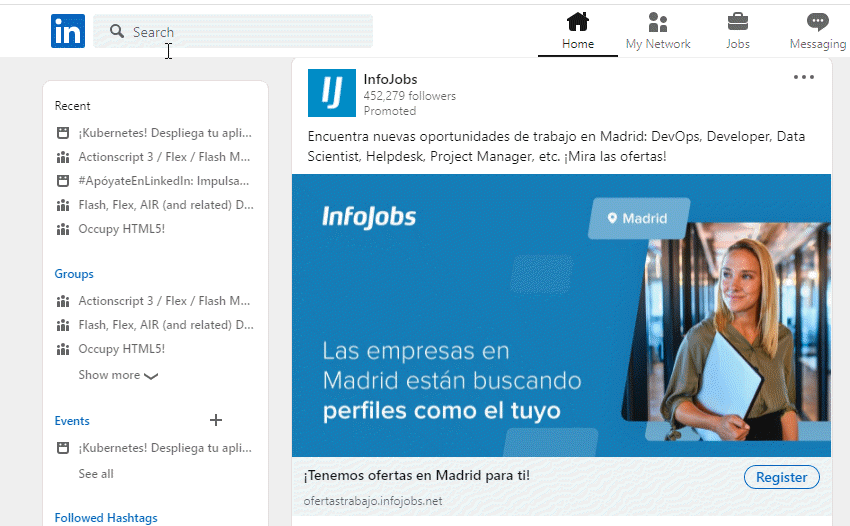Open the Messaging speech bubble icon
The height and width of the screenshot is (526, 850).
pyautogui.click(x=817, y=22)
